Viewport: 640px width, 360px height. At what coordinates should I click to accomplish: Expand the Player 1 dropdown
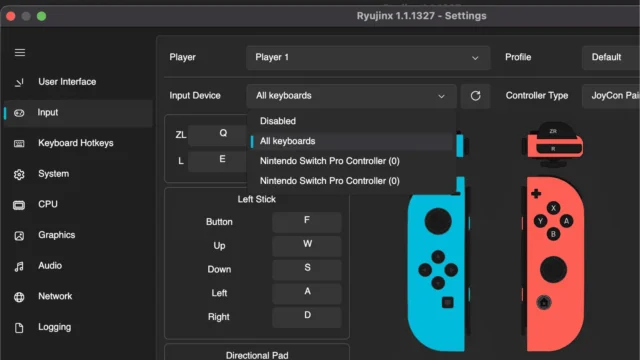pos(368,58)
